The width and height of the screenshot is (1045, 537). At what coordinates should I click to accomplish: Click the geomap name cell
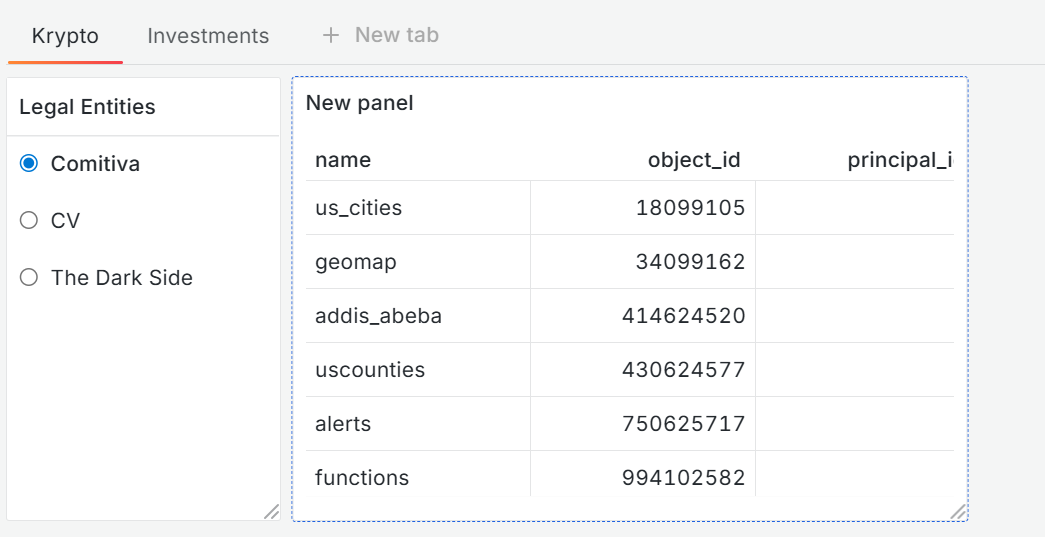(x=355, y=262)
